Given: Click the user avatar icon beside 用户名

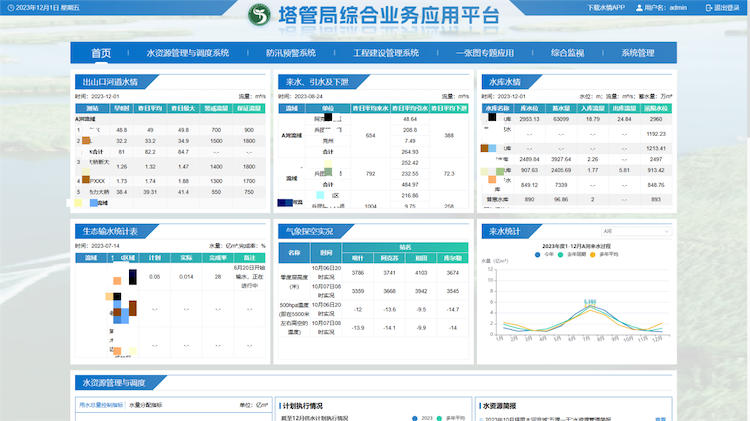Looking at the screenshot, I should (x=639, y=8).
